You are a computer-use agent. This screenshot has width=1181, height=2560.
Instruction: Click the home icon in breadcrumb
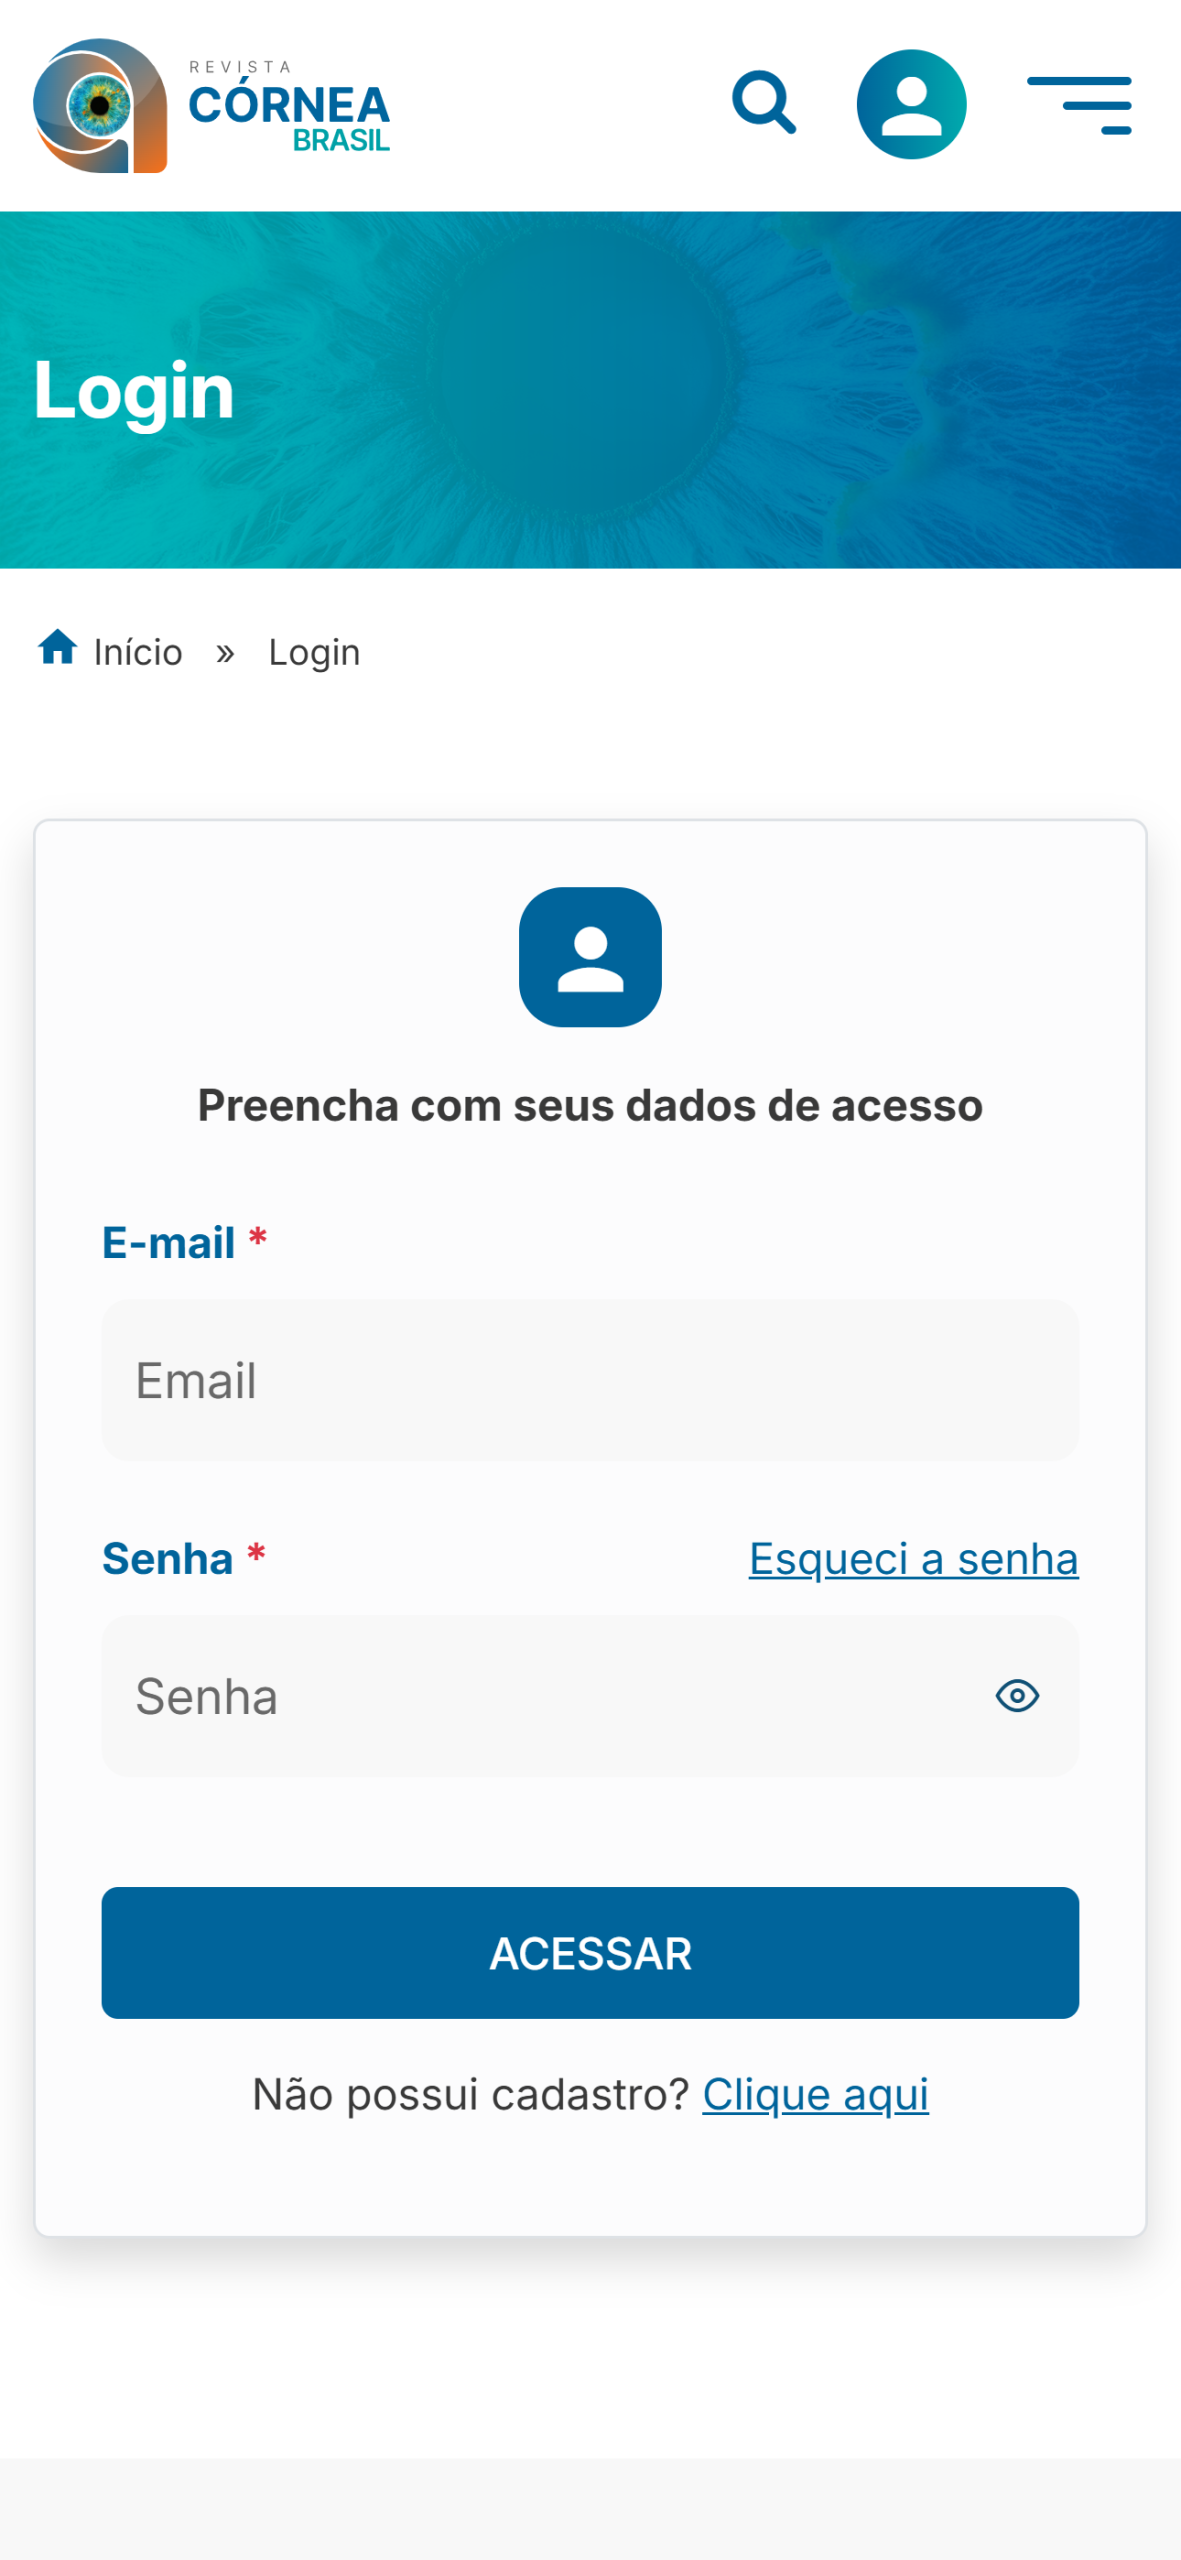click(x=58, y=648)
